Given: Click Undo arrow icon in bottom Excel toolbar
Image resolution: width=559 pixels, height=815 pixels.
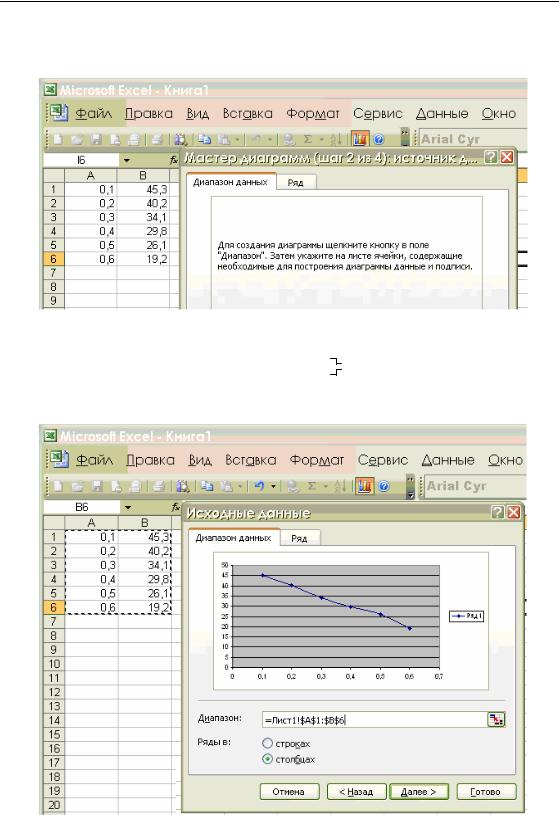Looking at the screenshot, I should [x=260, y=487].
